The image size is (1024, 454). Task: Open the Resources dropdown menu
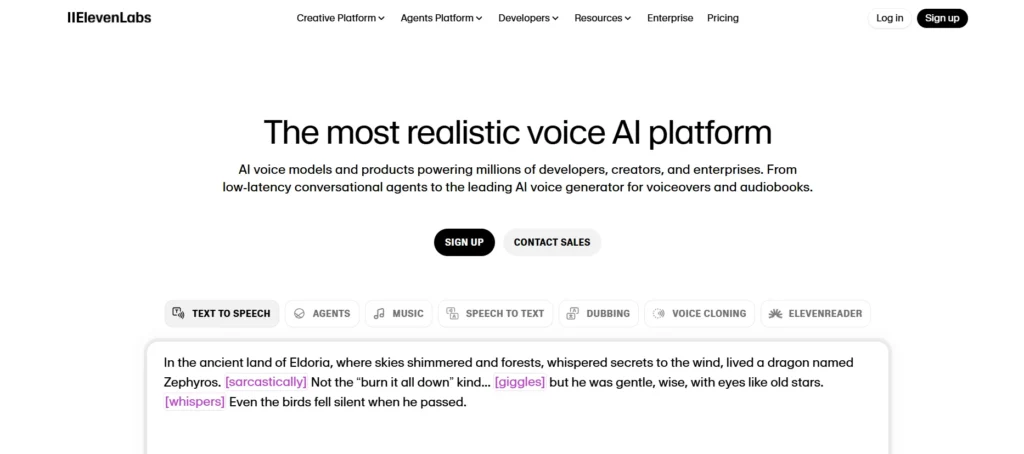[603, 18]
